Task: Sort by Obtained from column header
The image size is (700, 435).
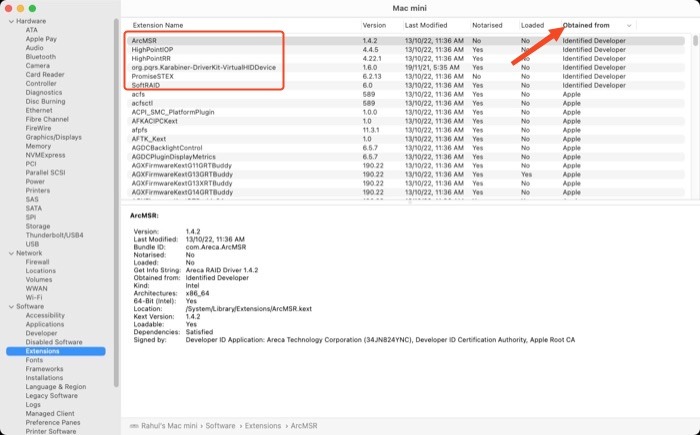Action: tap(586, 25)
